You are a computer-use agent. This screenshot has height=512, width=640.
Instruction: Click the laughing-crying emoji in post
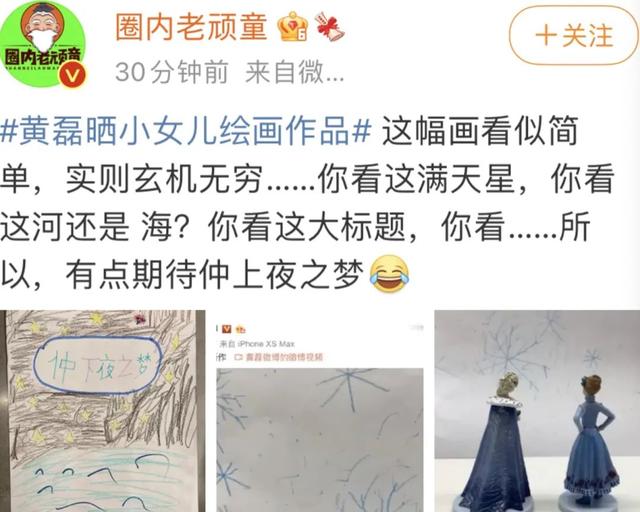click(x=389, y=273)
